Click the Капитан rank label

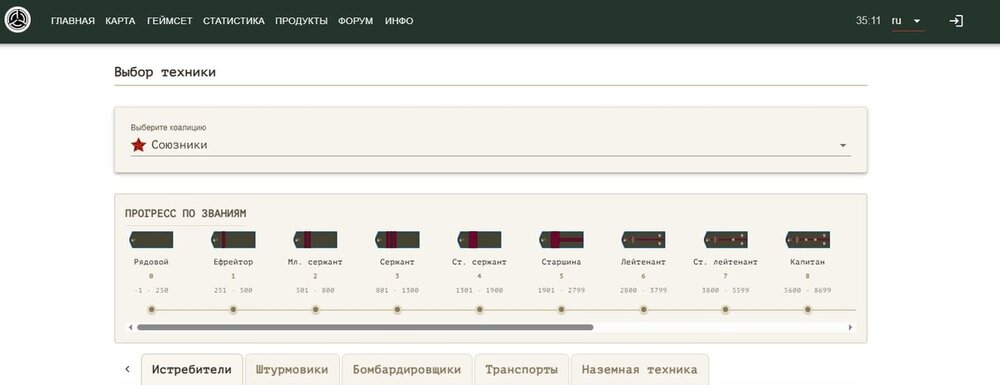click(807, 262)
